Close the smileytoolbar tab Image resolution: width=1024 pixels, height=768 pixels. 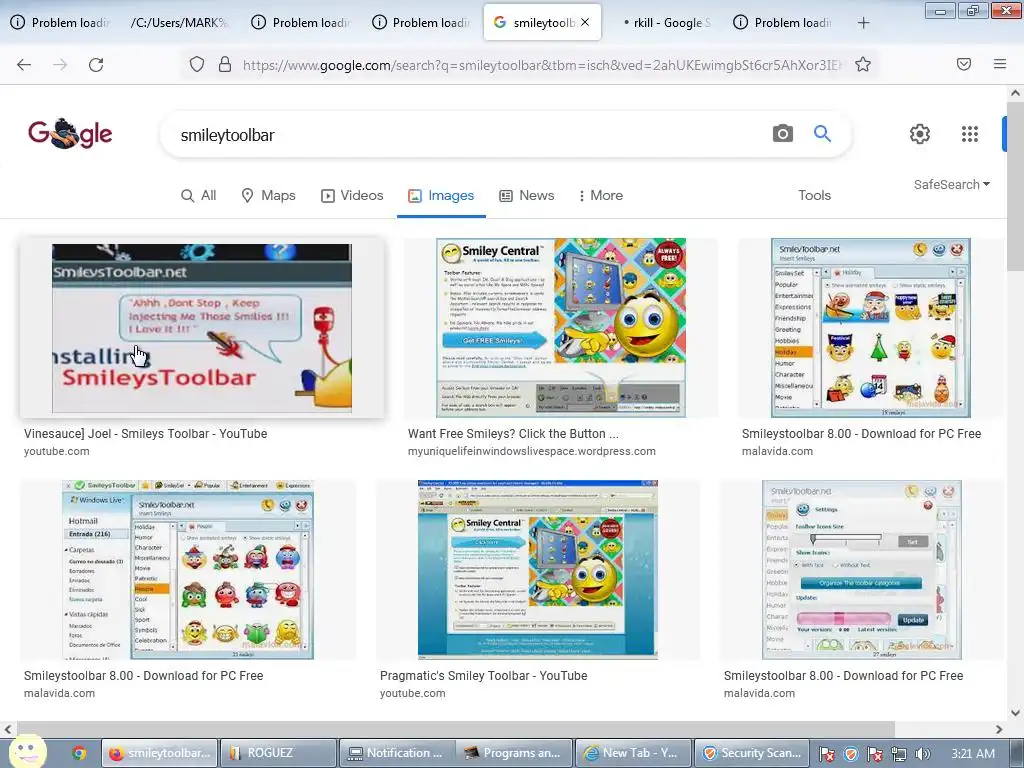[x=585, y=22]
